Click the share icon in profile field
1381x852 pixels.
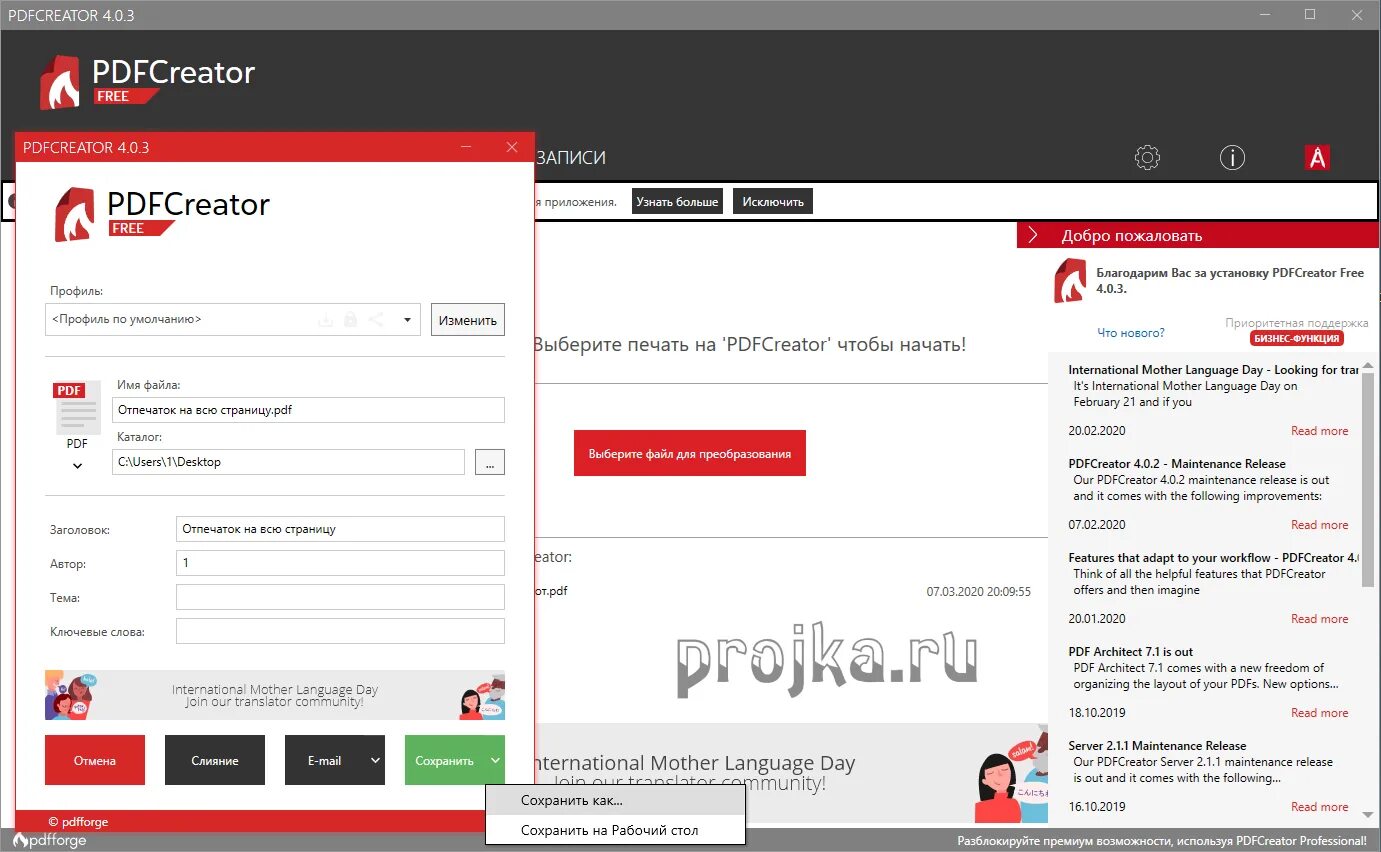[x=376, y=319]
